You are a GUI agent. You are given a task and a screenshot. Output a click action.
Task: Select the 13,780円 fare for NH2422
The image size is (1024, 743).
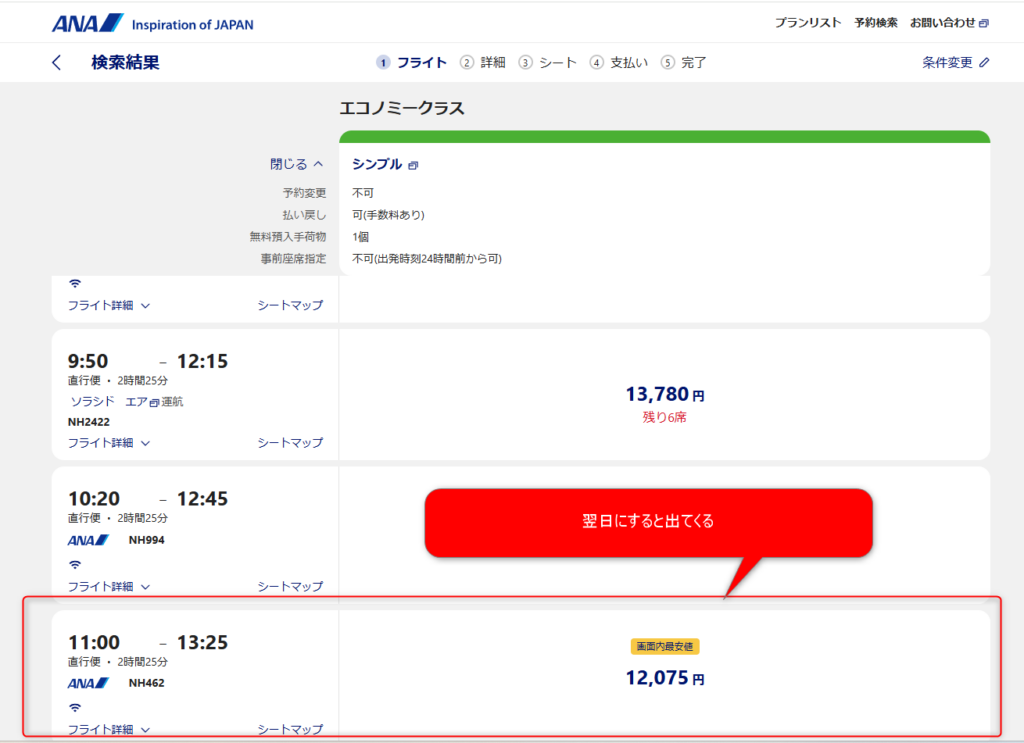coord(664,395)
